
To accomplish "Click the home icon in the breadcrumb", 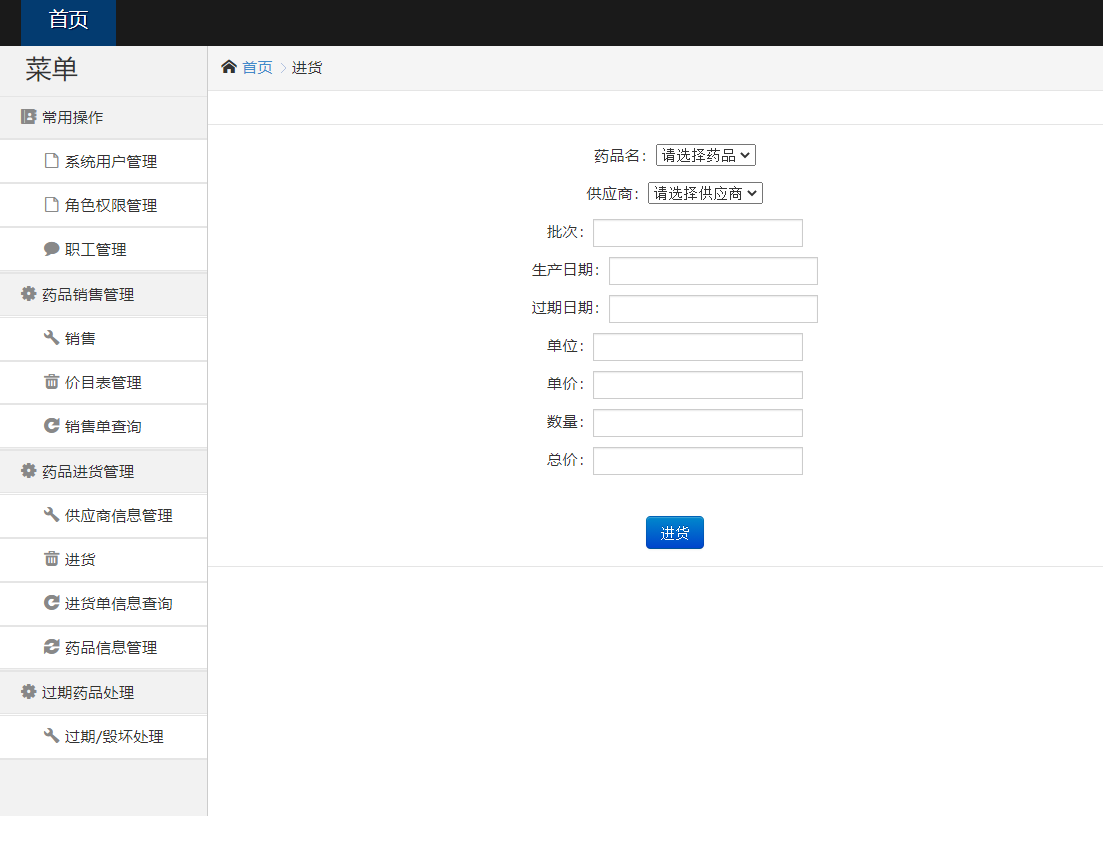I will 228,66.
